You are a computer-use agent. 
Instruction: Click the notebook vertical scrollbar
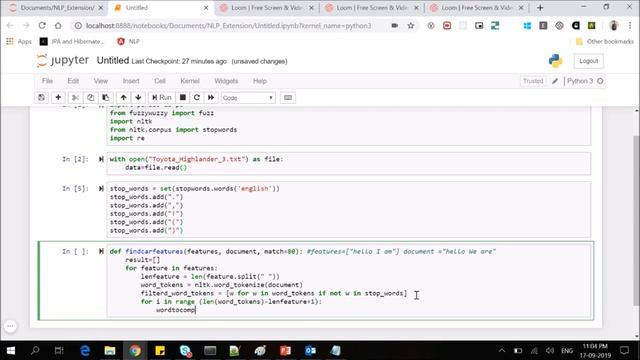636,220
